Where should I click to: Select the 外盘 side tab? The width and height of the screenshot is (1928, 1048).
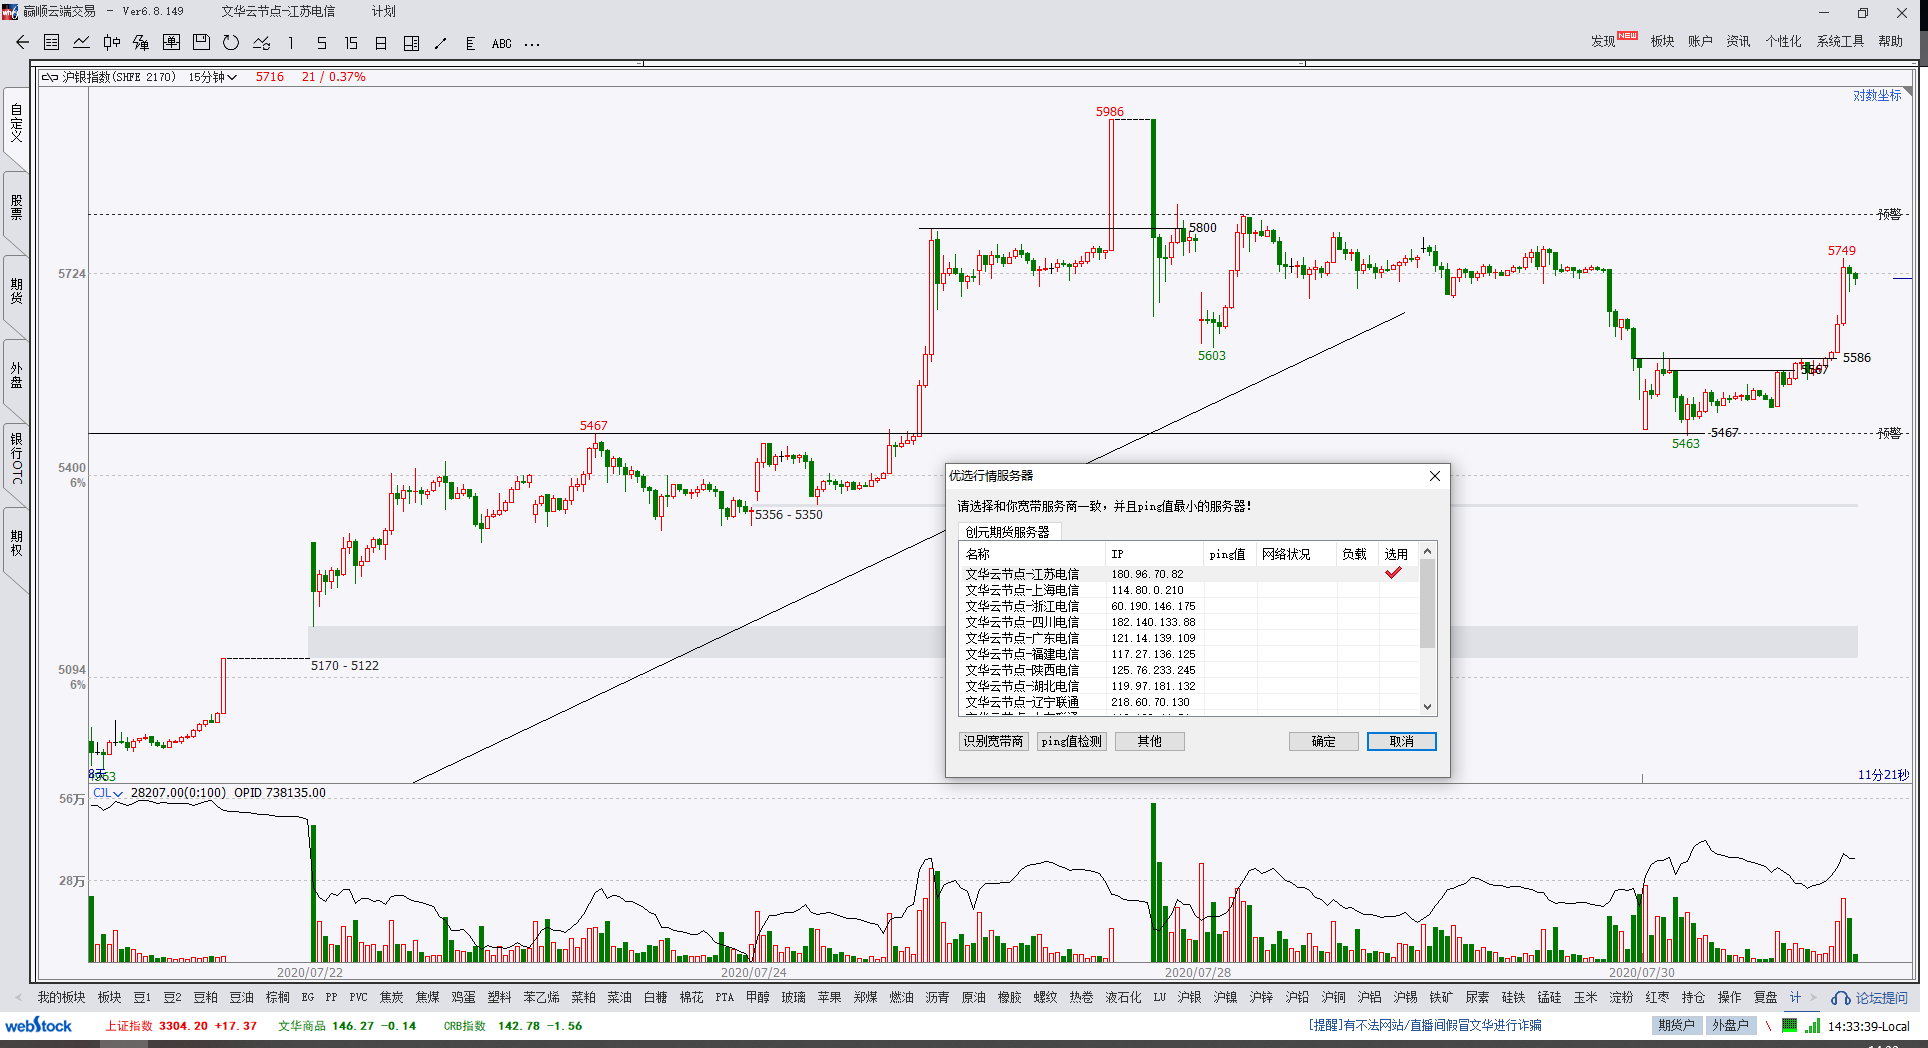click(16, 375)
